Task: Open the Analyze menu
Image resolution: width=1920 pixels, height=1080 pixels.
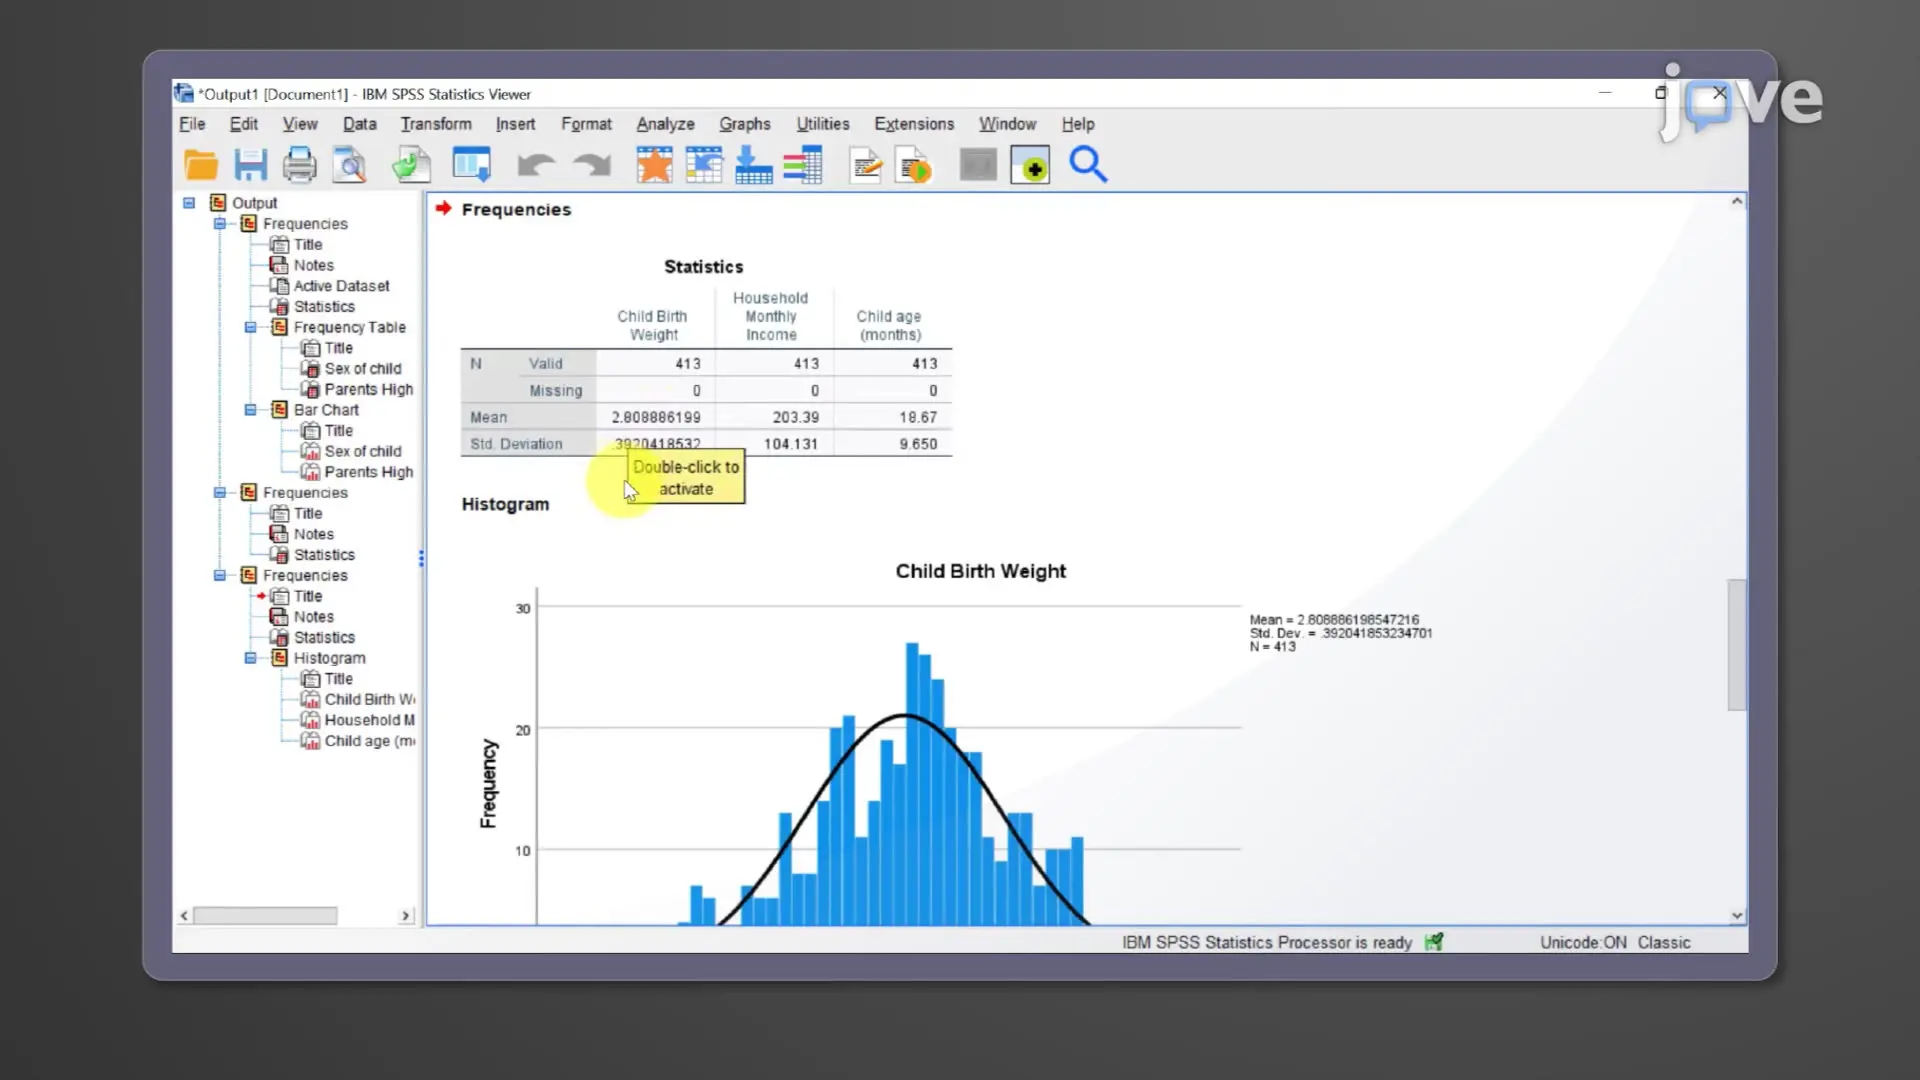Action: tap(665, 124)
